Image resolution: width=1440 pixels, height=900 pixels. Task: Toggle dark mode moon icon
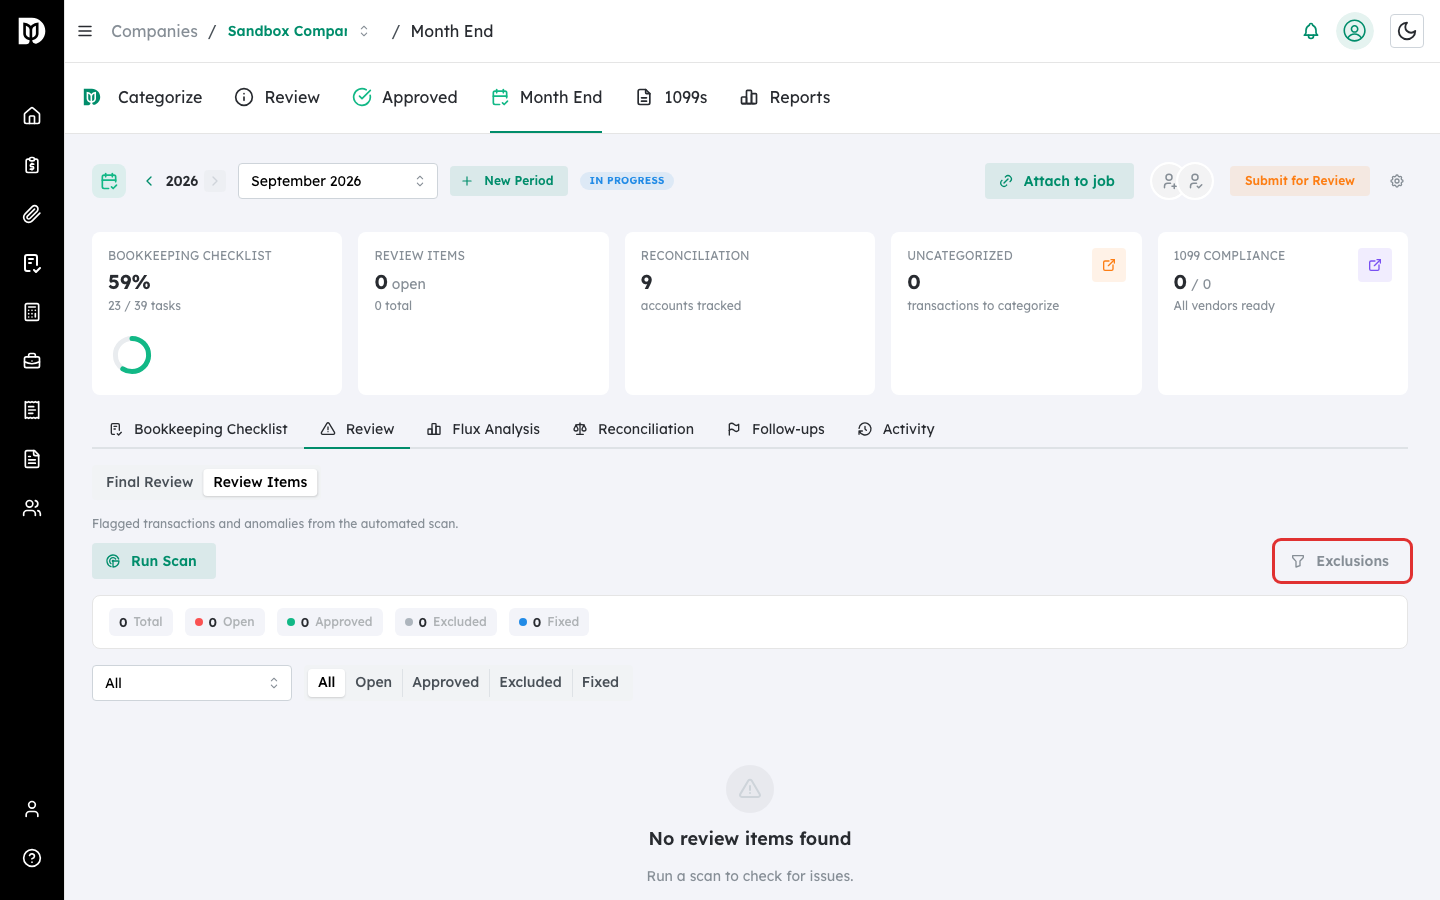tap(1406, 31)
